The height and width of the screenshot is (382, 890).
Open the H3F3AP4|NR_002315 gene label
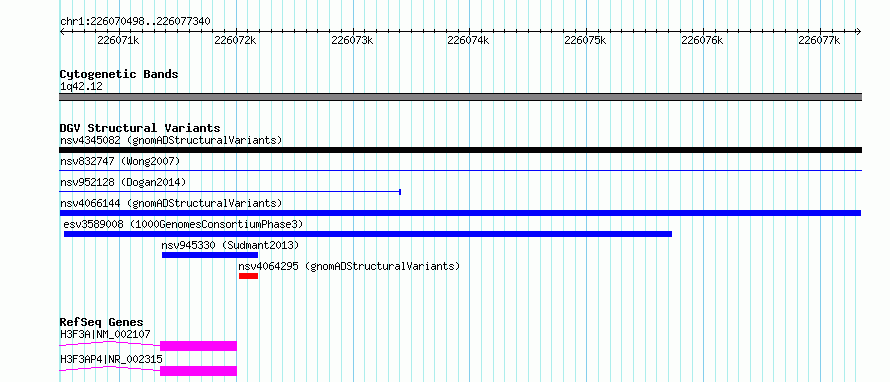111,359
